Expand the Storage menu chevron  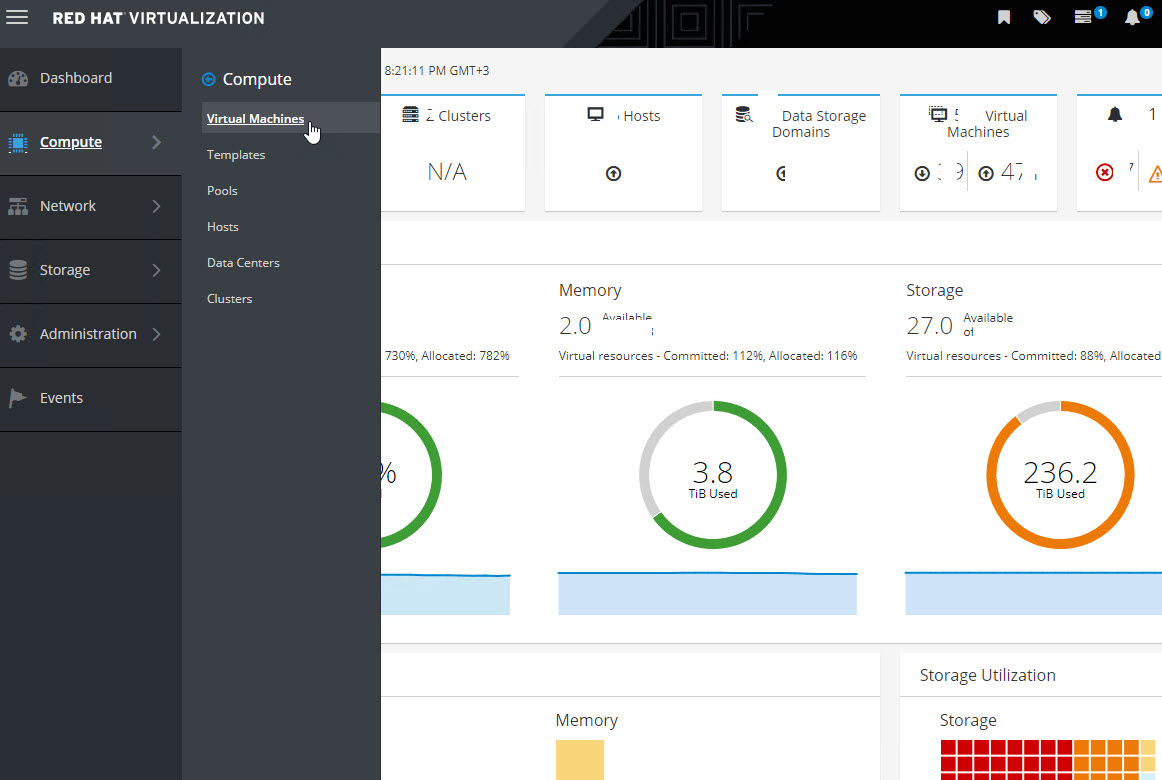click(156, 270)
